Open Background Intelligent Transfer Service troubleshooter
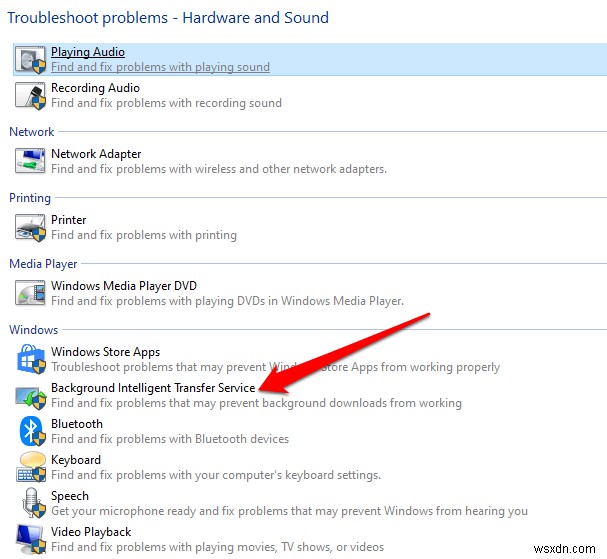This screenshot has width=607, height=559. pyautogui.click(x=153, y=388)
